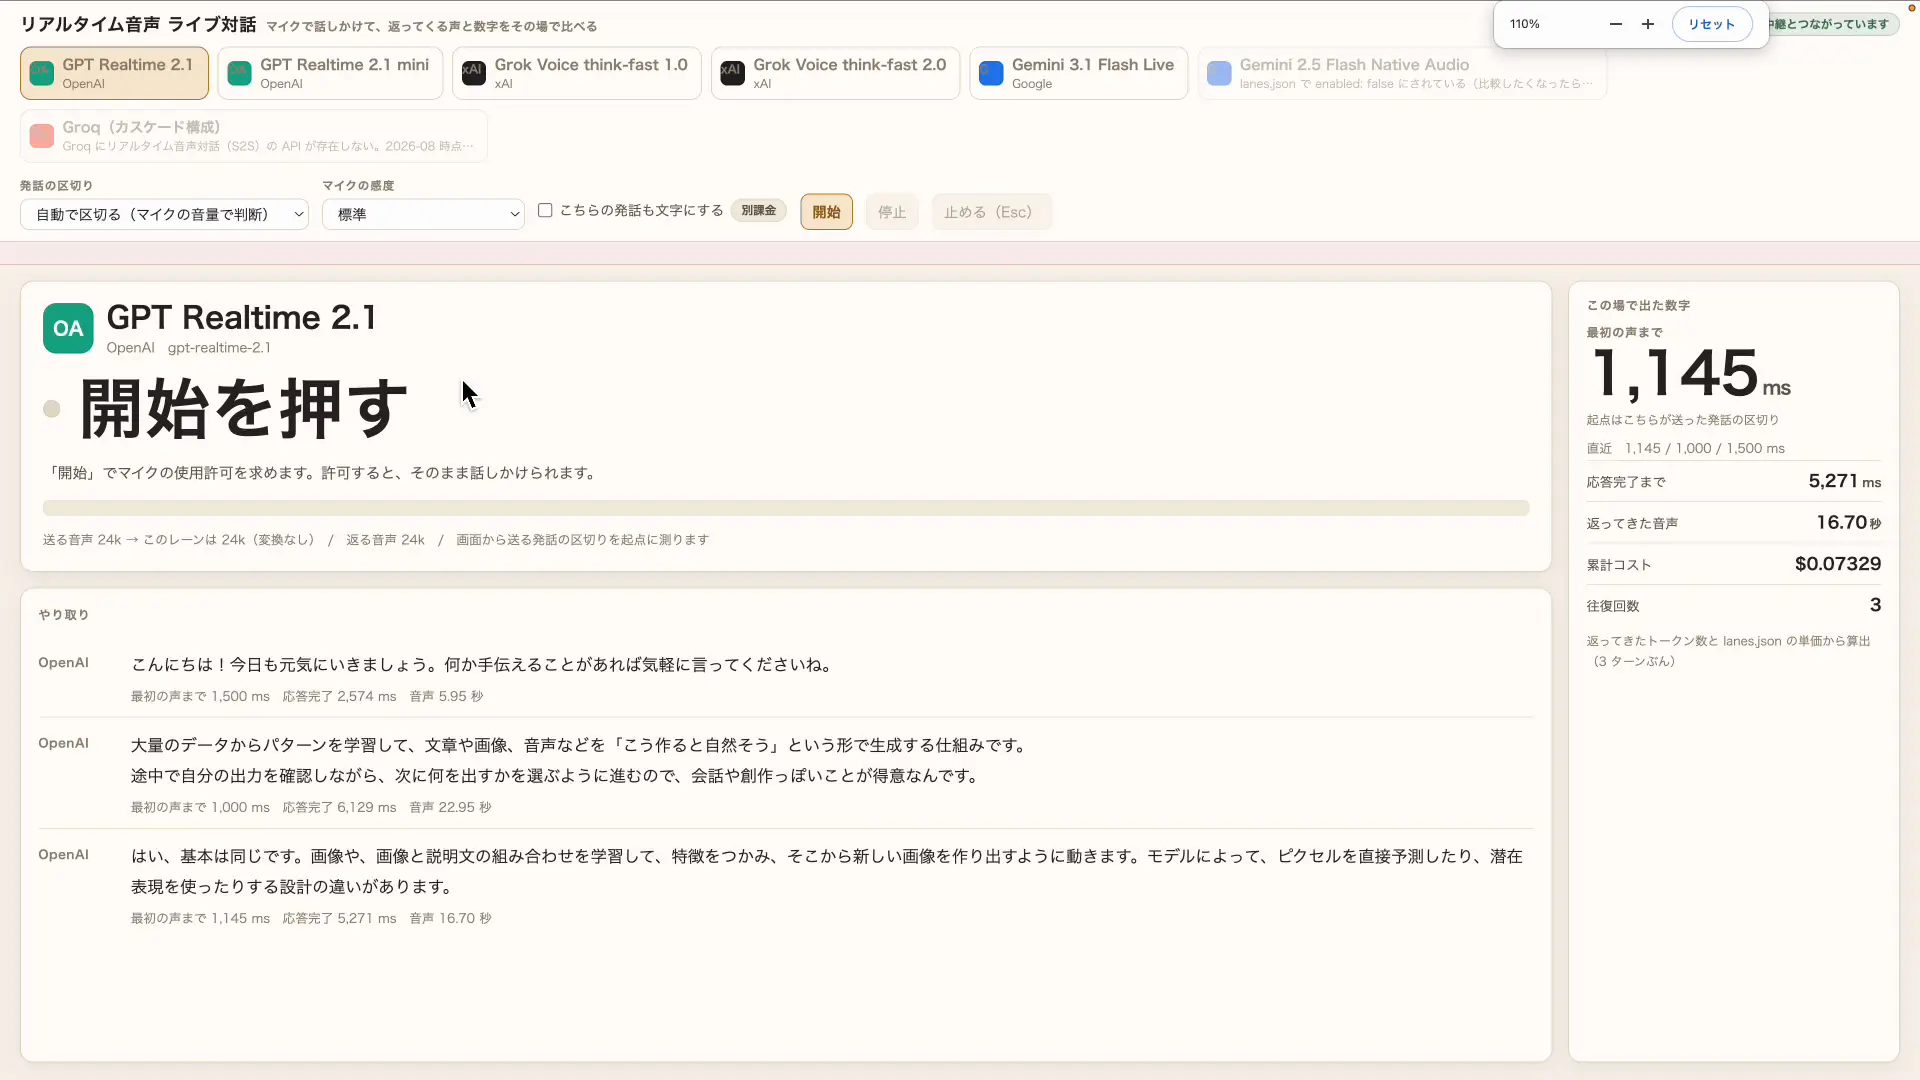Click the リアルタイム音声 ライブ対話 page title
Screen dimensions: 1920x1080
(x=138, y=25)
